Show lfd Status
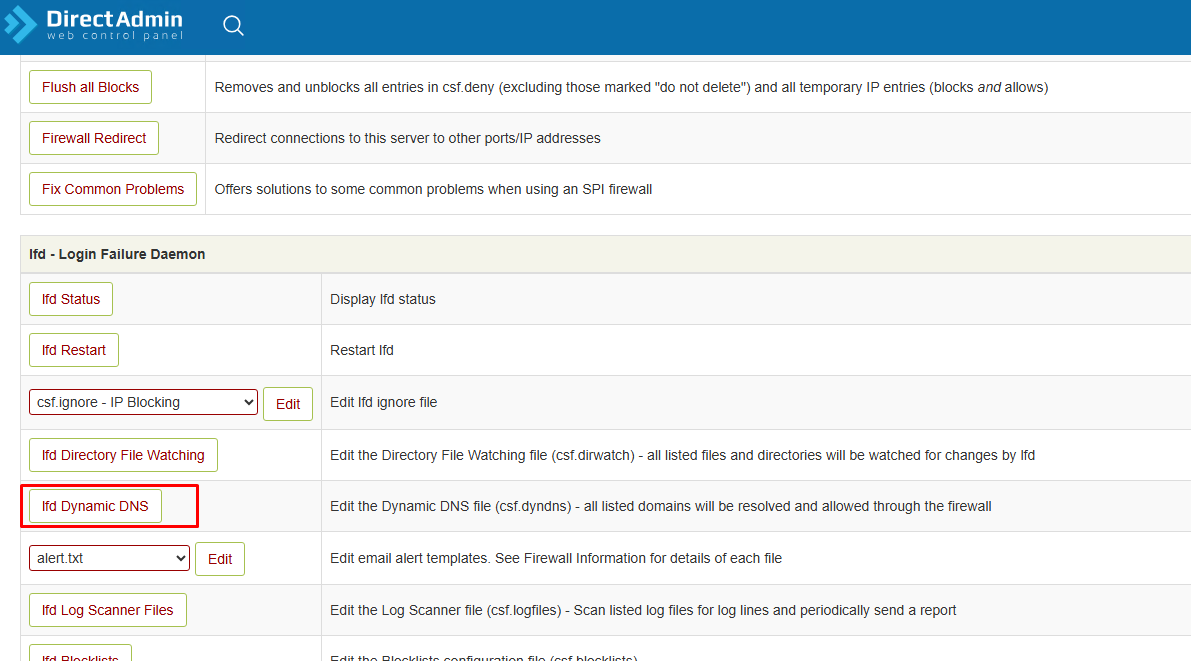The height and width of the screenshot is (661, 1191). coord(71,299)
